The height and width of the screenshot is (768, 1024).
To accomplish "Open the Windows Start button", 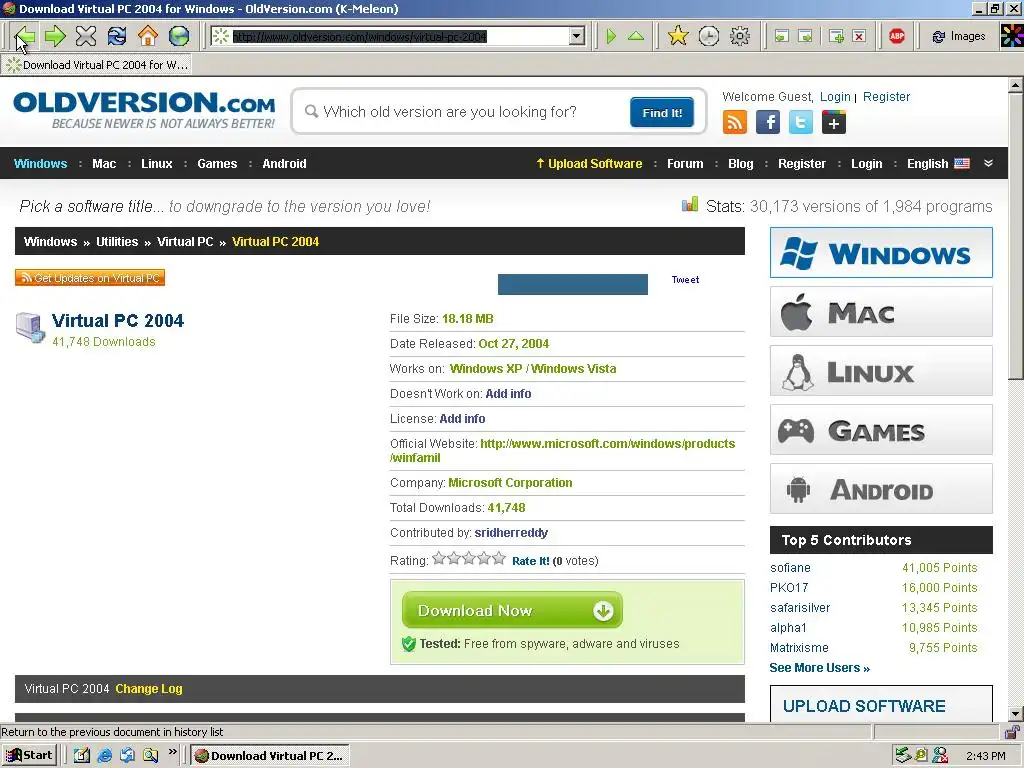I will click(x=29, y=756).
